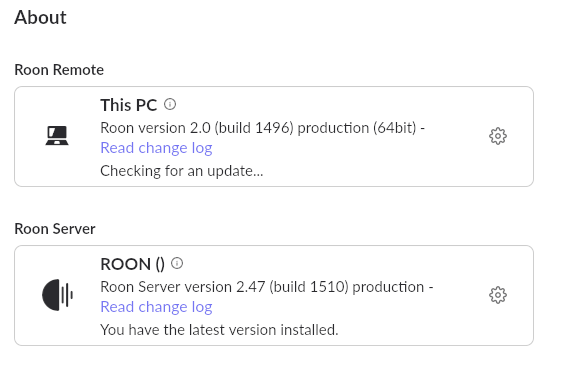Open Read change log for Roon Server
Image resolution: width=565 pixels, height=380 pixels.
tap(156, 307)
